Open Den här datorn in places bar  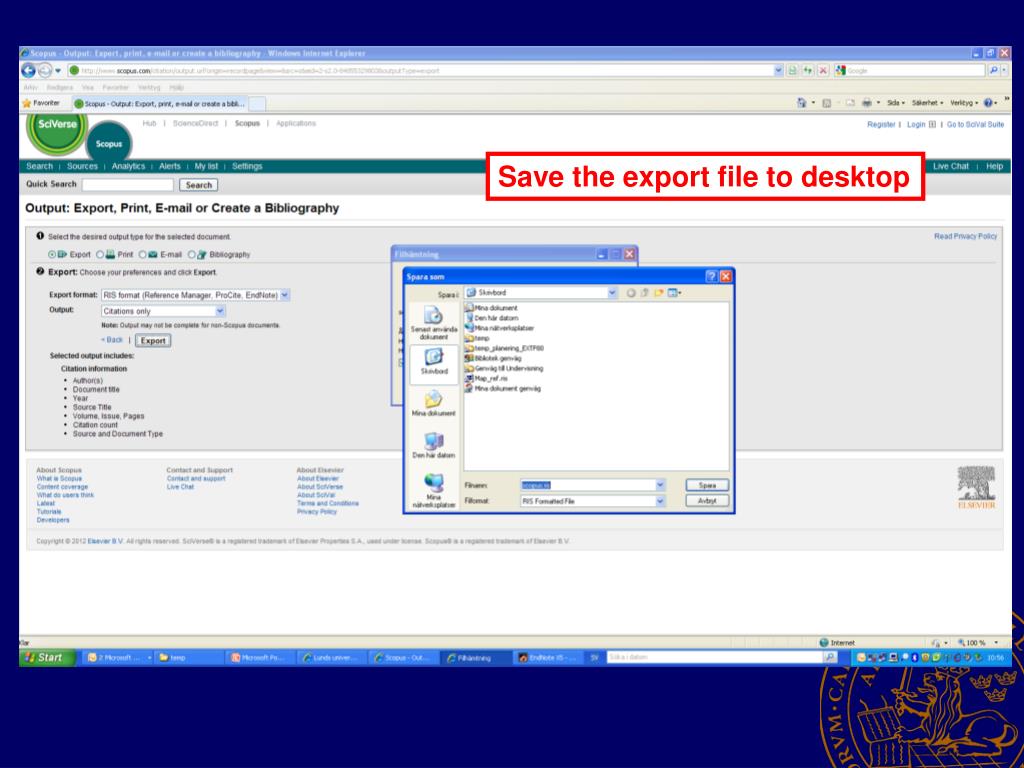[x=434, y=445]
